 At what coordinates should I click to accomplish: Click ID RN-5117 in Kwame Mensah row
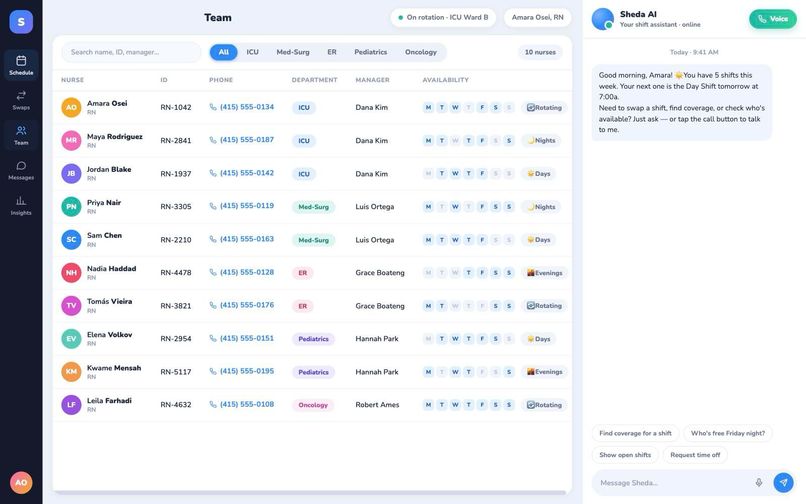176,372
